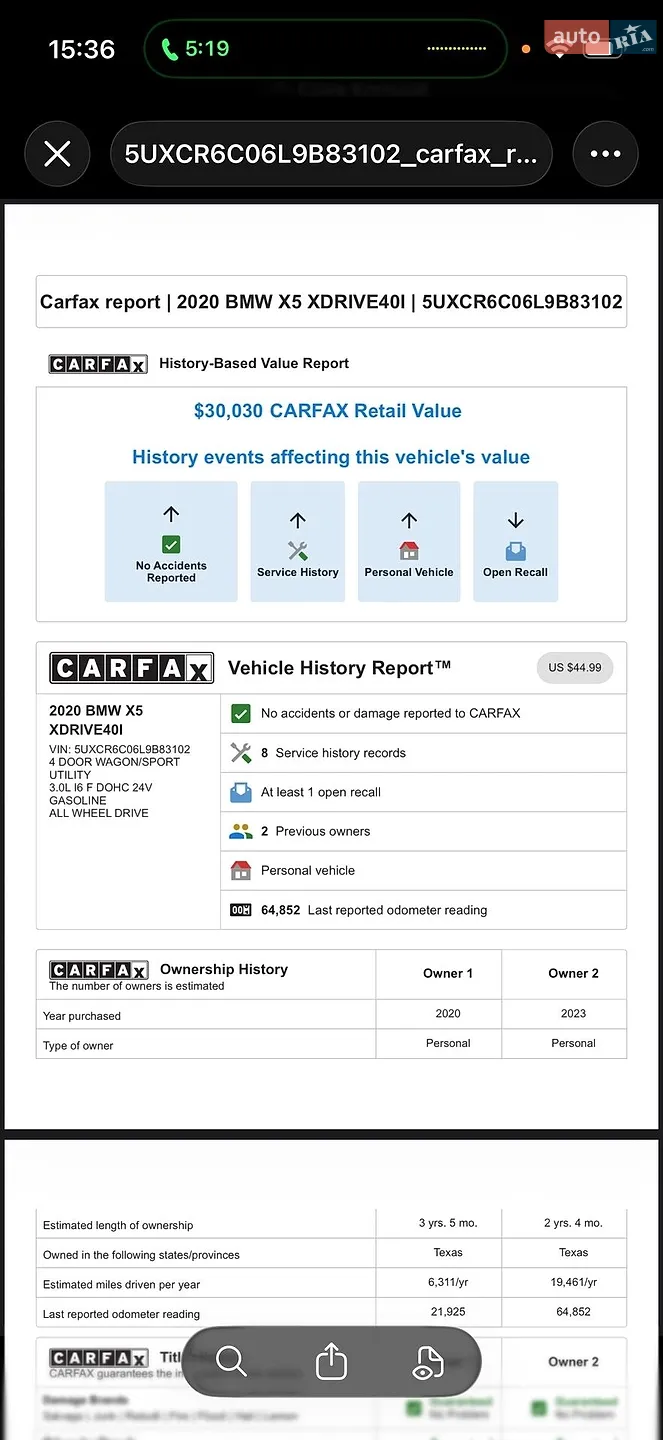
Task: Click the 21,925 odometer reading cell
Action: (x=448, y=1311)
